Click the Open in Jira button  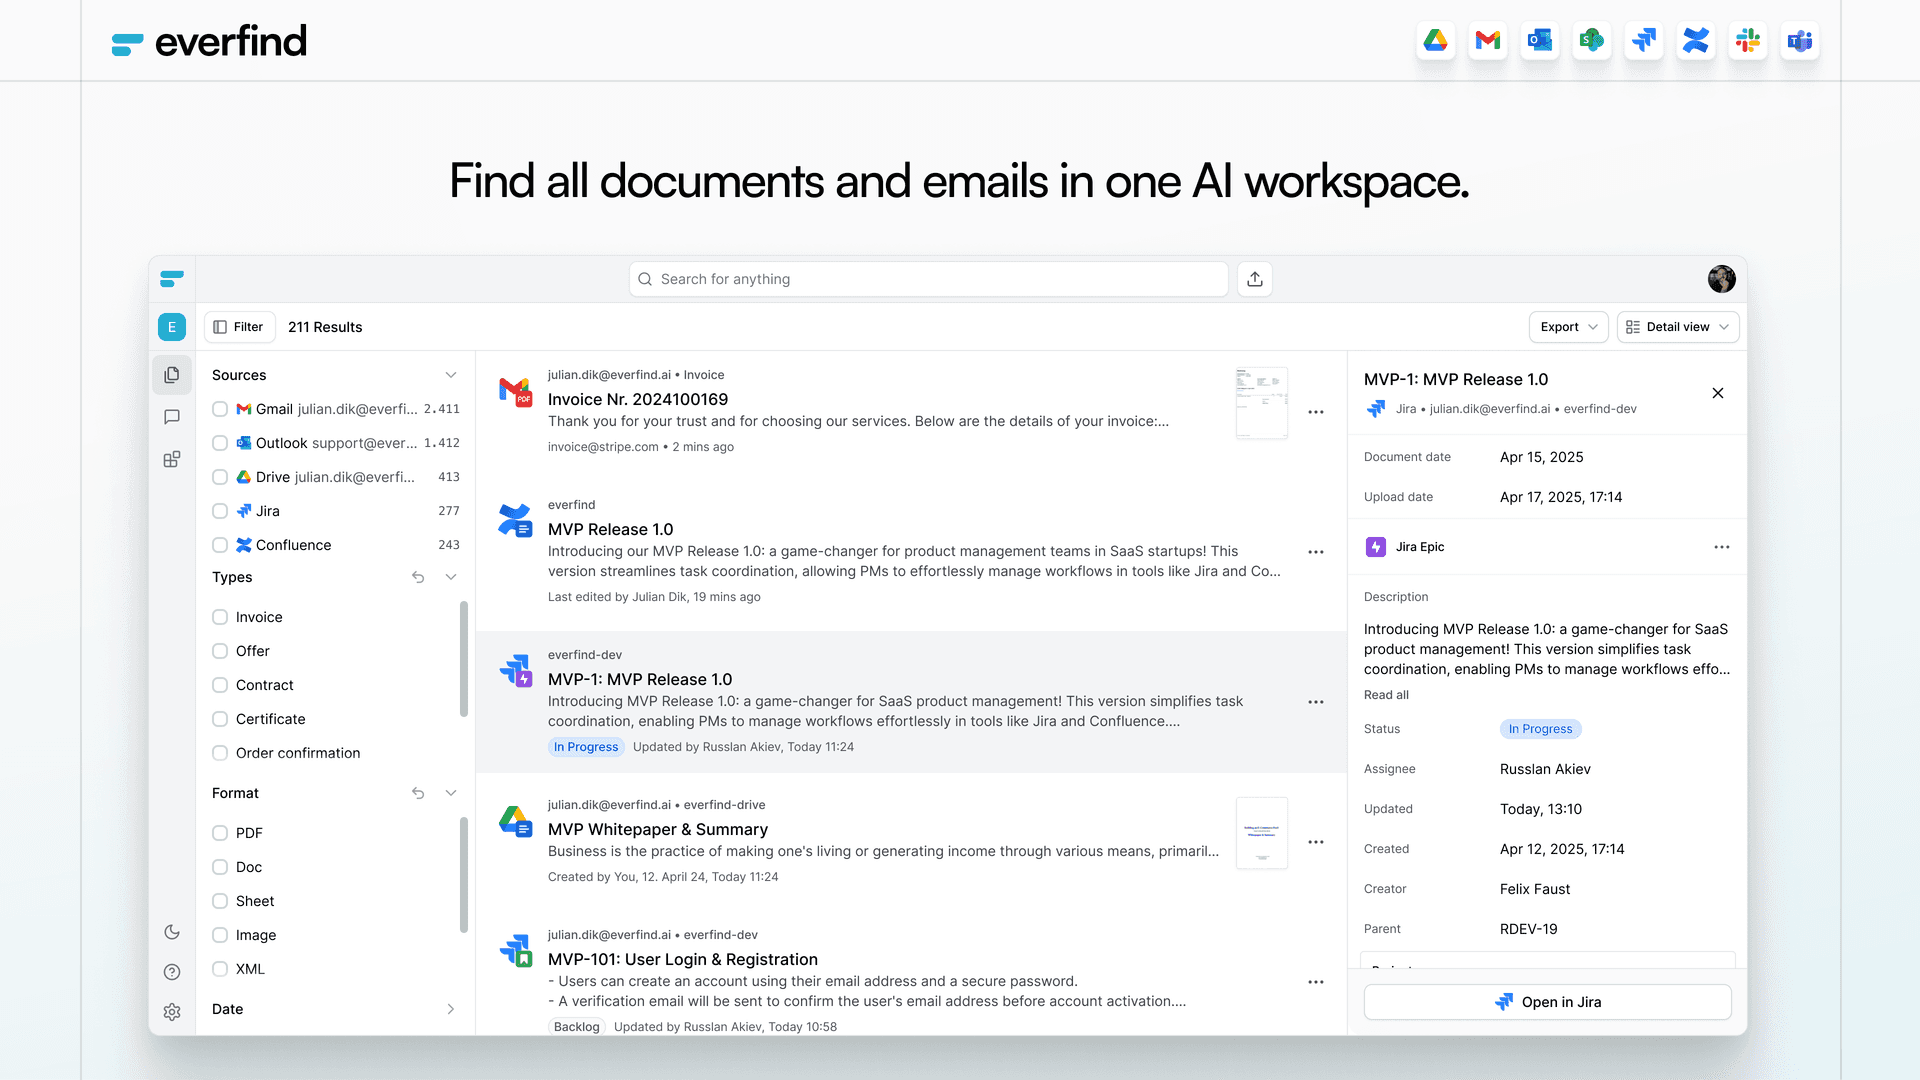1547,1001
